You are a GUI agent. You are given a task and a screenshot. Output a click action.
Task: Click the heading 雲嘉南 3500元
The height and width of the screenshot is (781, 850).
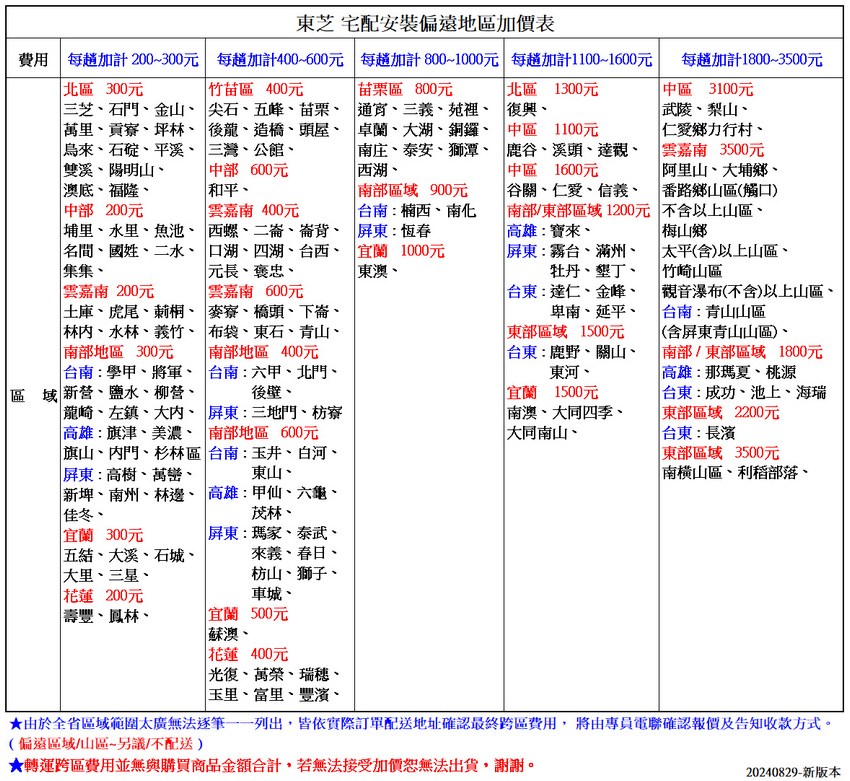pyautogui.click(x=713, y=150)
